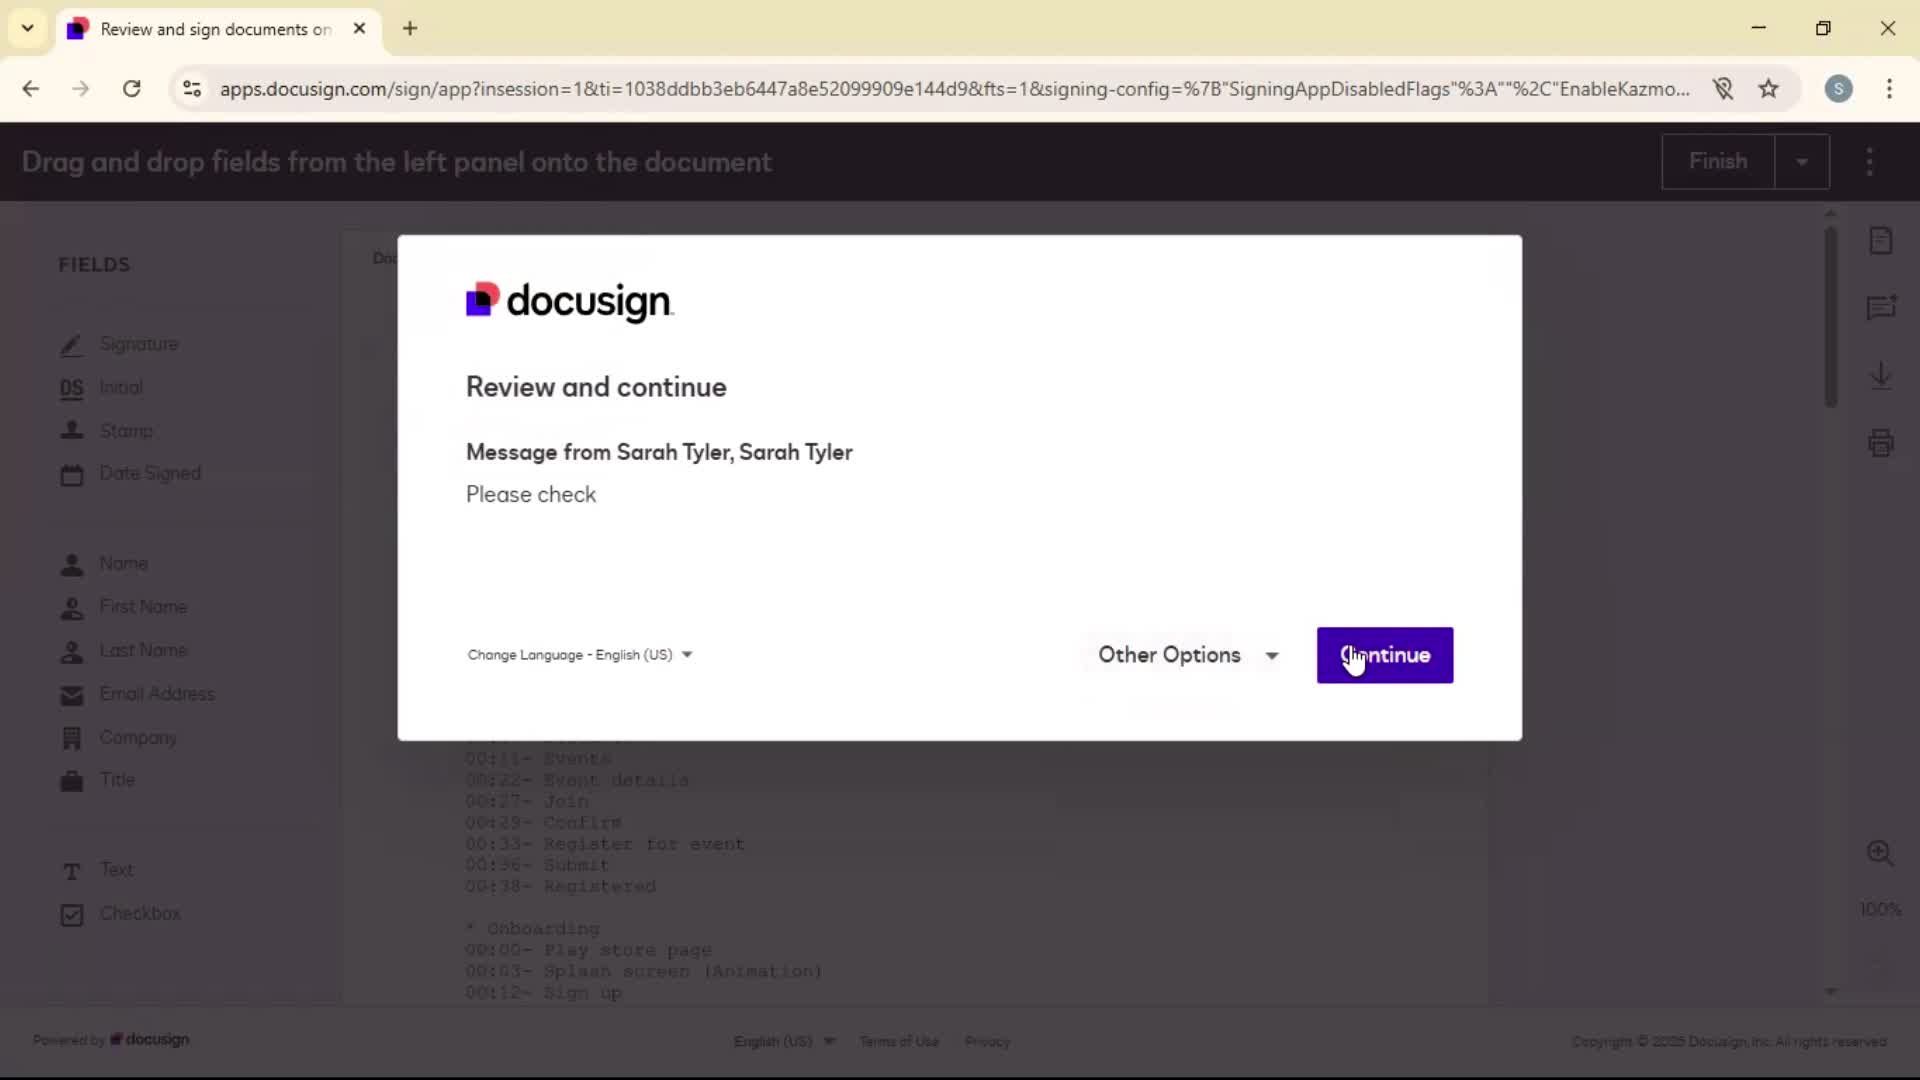Click the '100%' zoom level text

pos(1880,909)
